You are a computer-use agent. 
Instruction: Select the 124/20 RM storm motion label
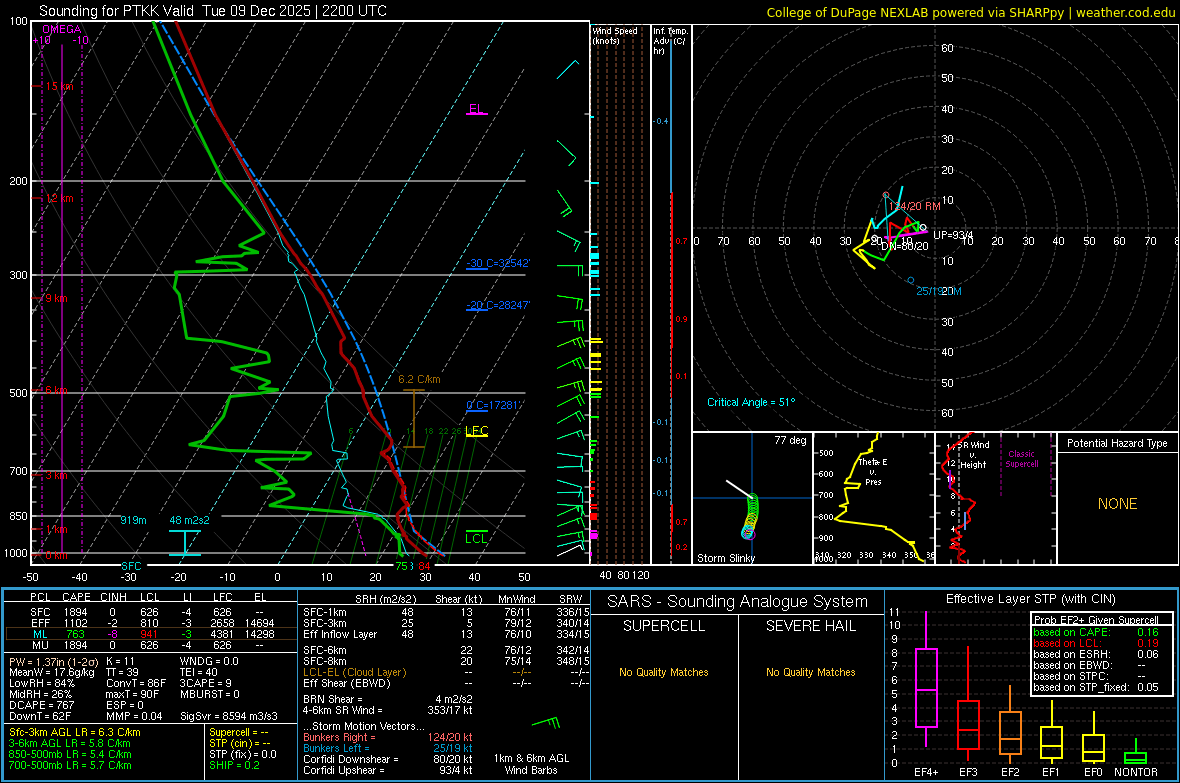(x=914, y=206)
